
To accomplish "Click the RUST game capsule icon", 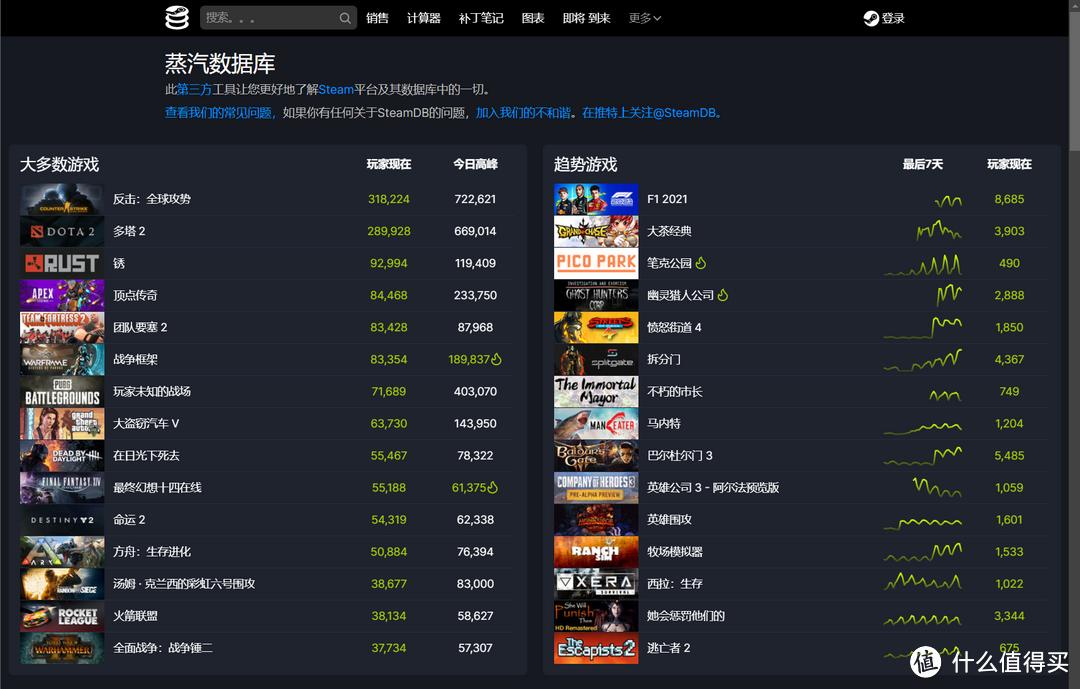I will pyautogui.click(x=61, y=263).
